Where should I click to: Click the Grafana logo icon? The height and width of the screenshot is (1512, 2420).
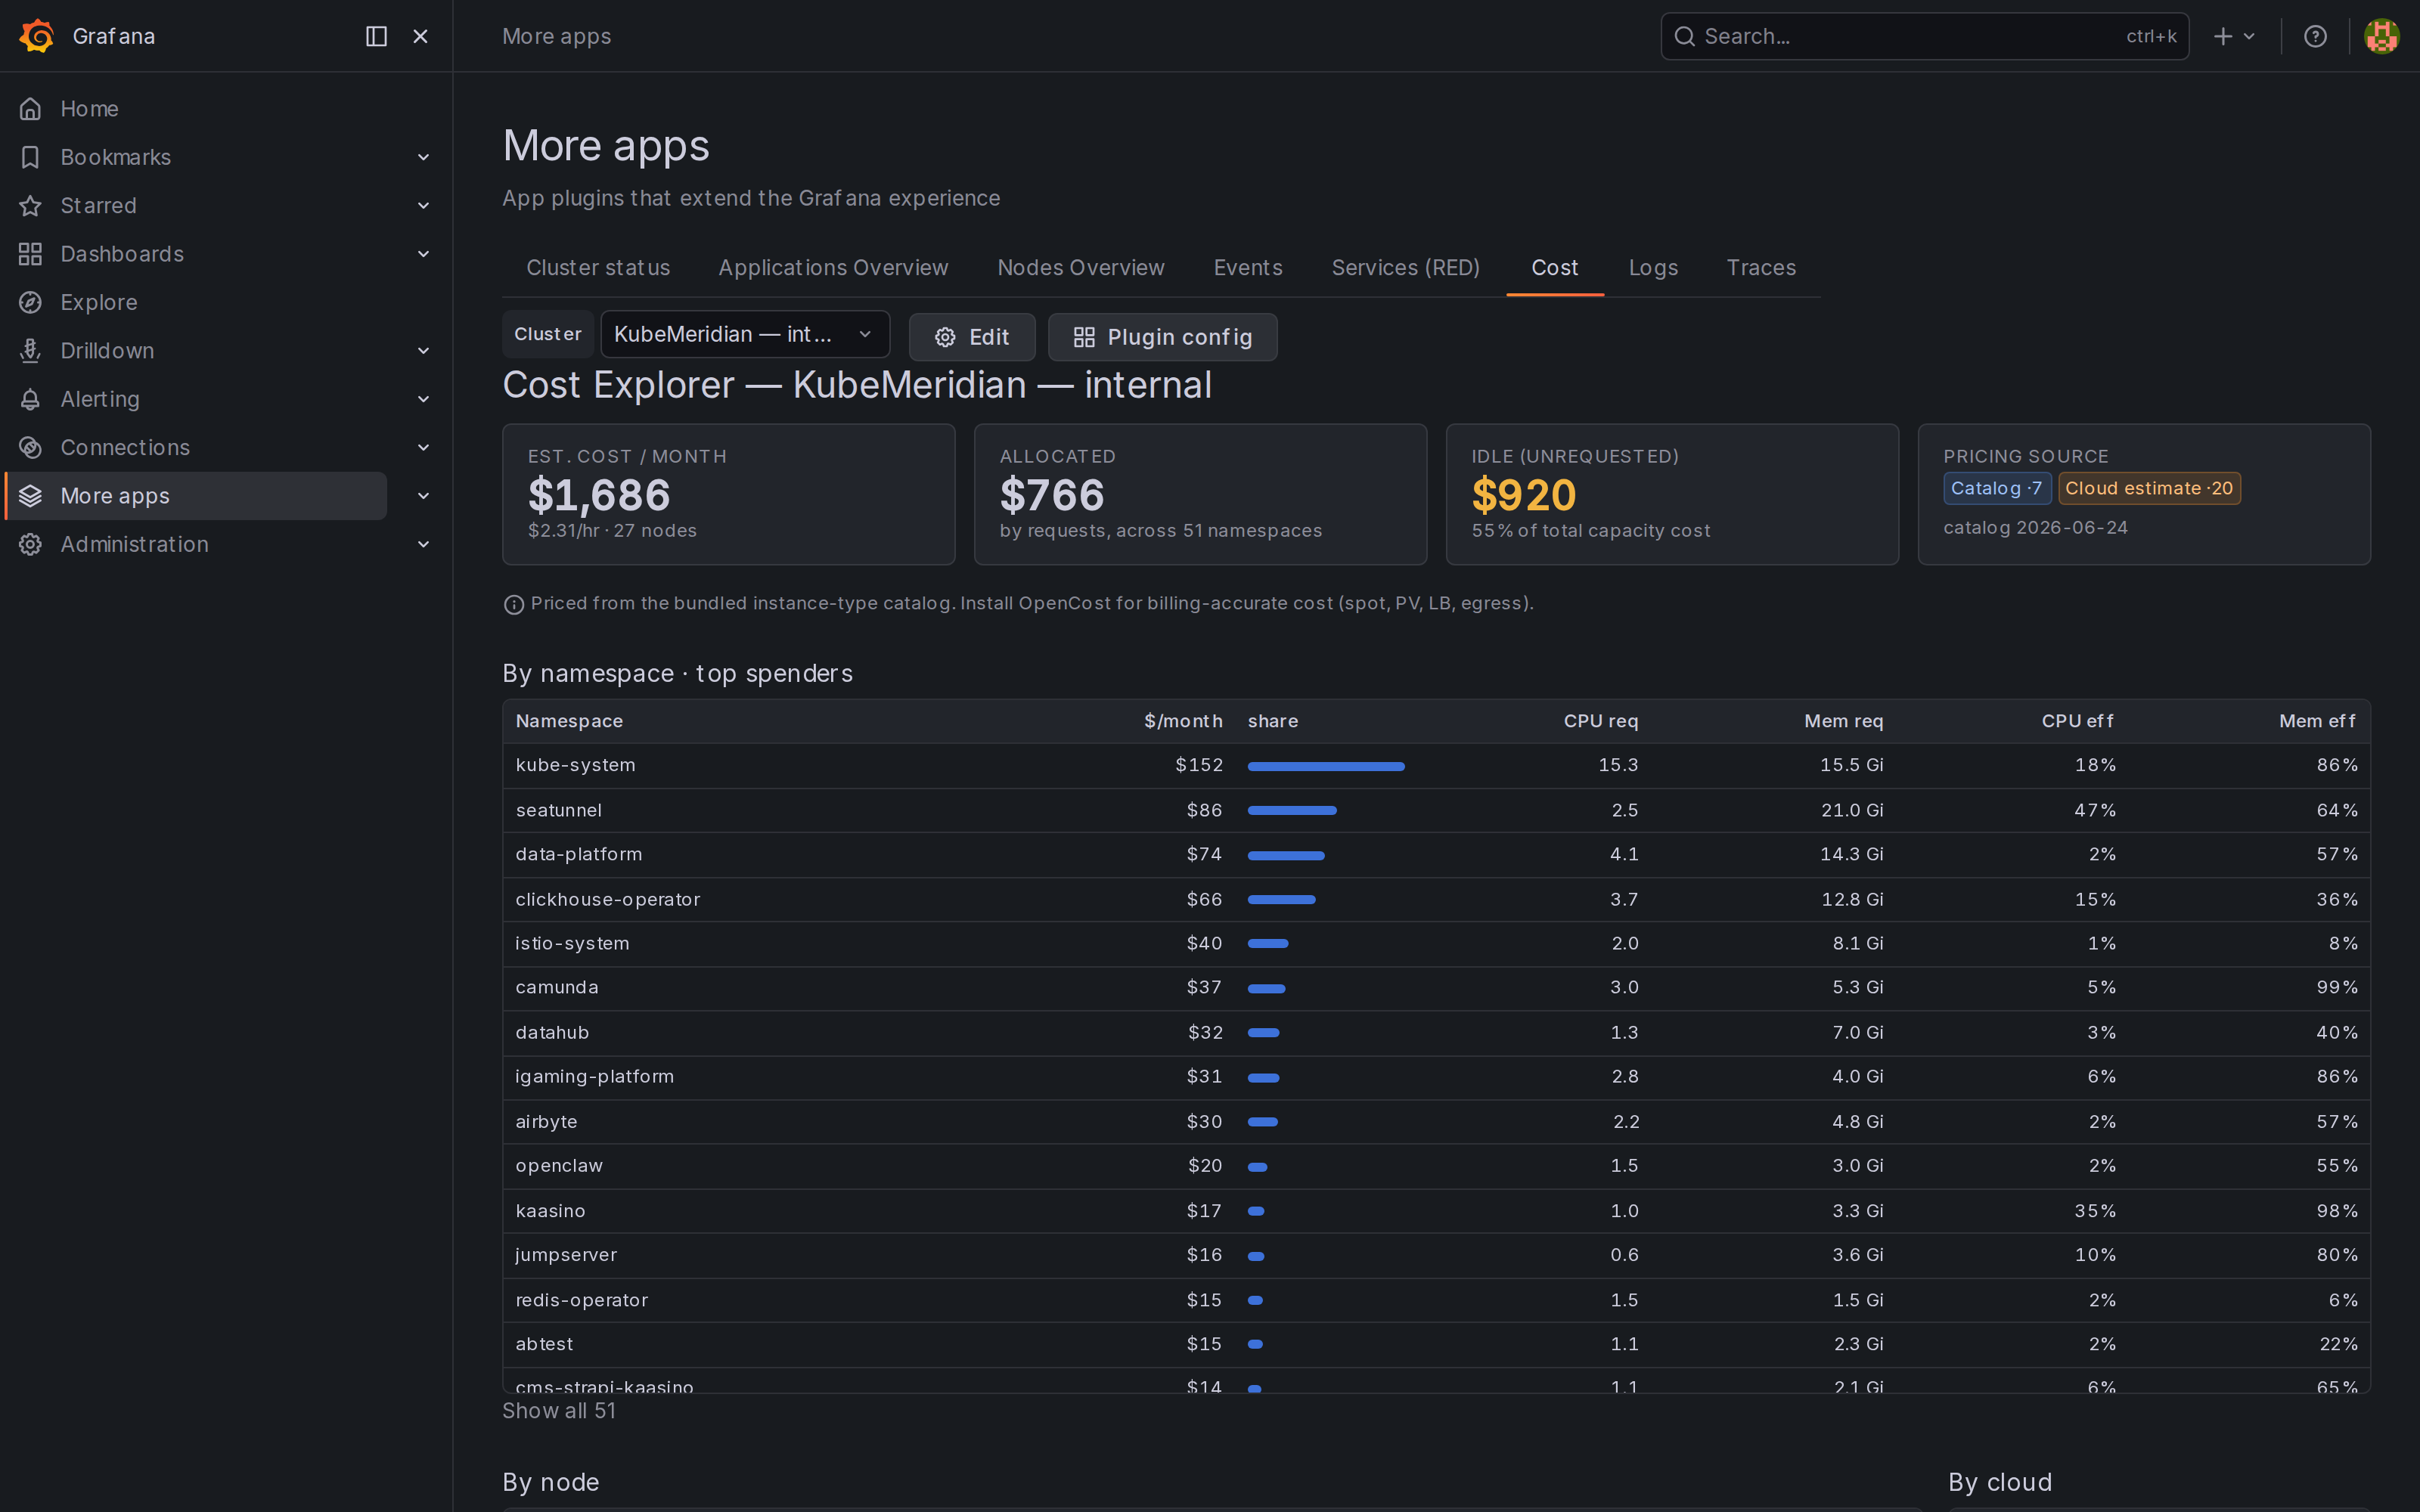tap(37, 36)
